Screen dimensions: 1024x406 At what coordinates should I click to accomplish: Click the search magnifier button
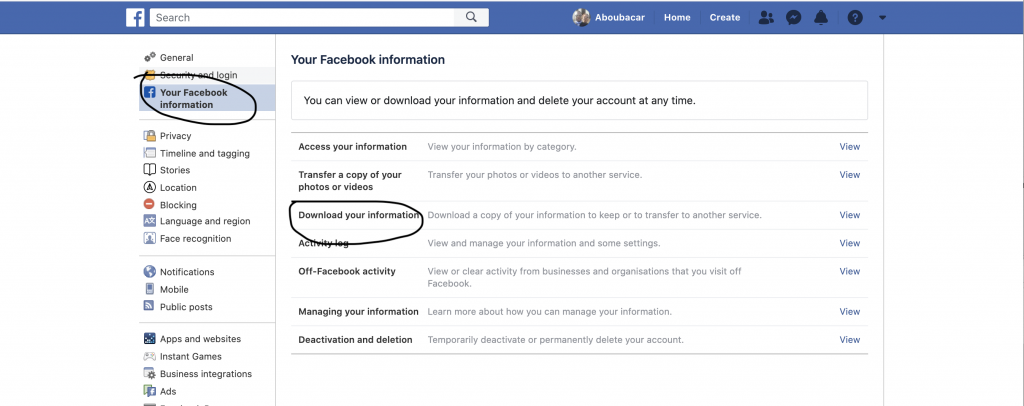coord(472,18)
